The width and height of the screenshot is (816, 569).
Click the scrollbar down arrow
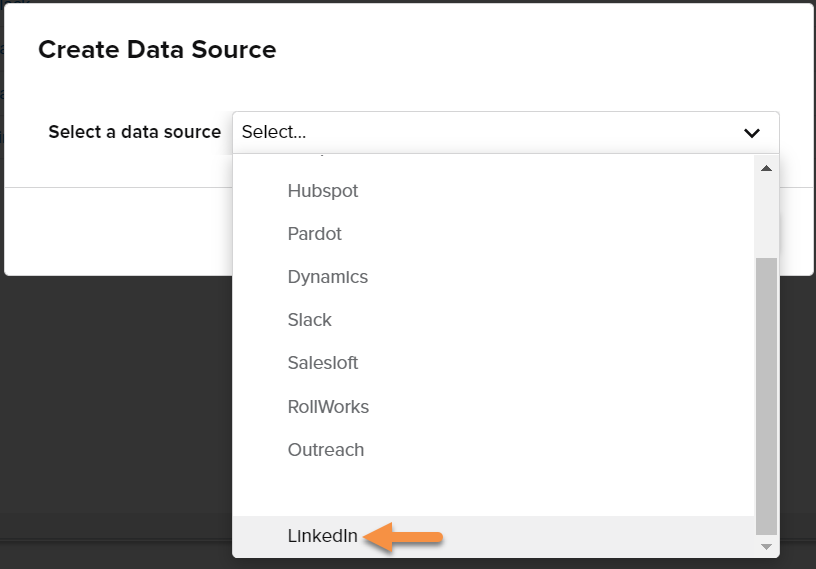click(x=766, y=547)
